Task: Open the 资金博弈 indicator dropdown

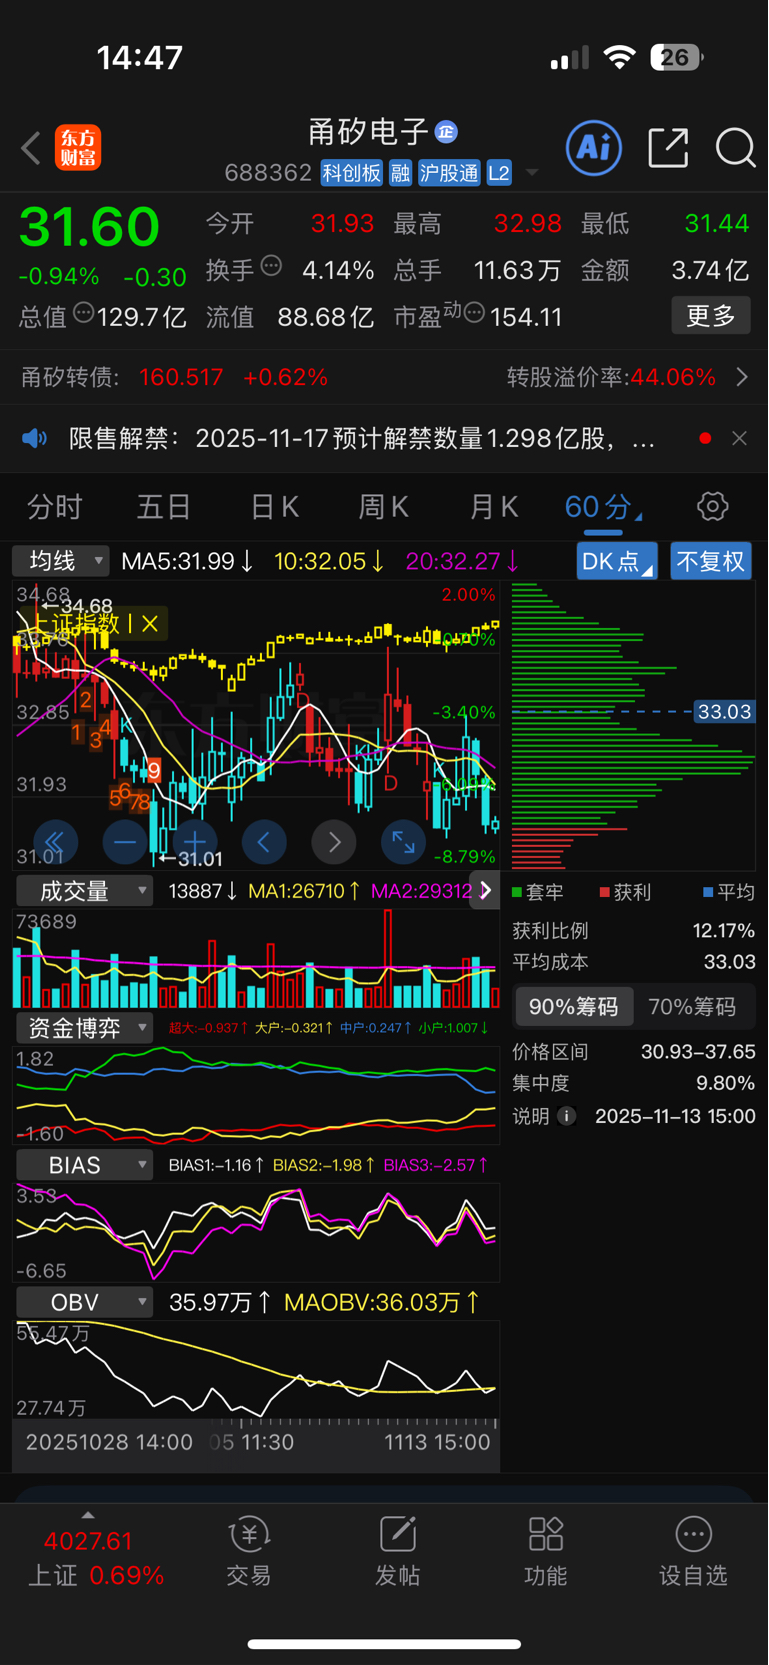Action: click(x=84, y=1028)
